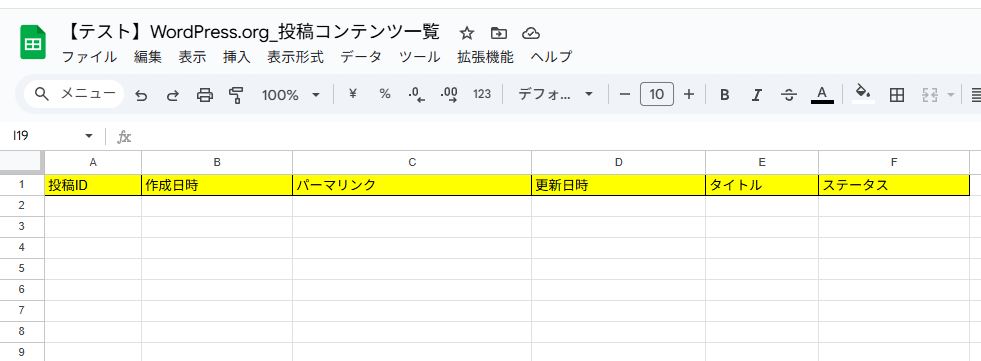The image size is (981, 361).
Task: Increase font size with the plus button
Action: pyautogui.click(x=689, y=94)
